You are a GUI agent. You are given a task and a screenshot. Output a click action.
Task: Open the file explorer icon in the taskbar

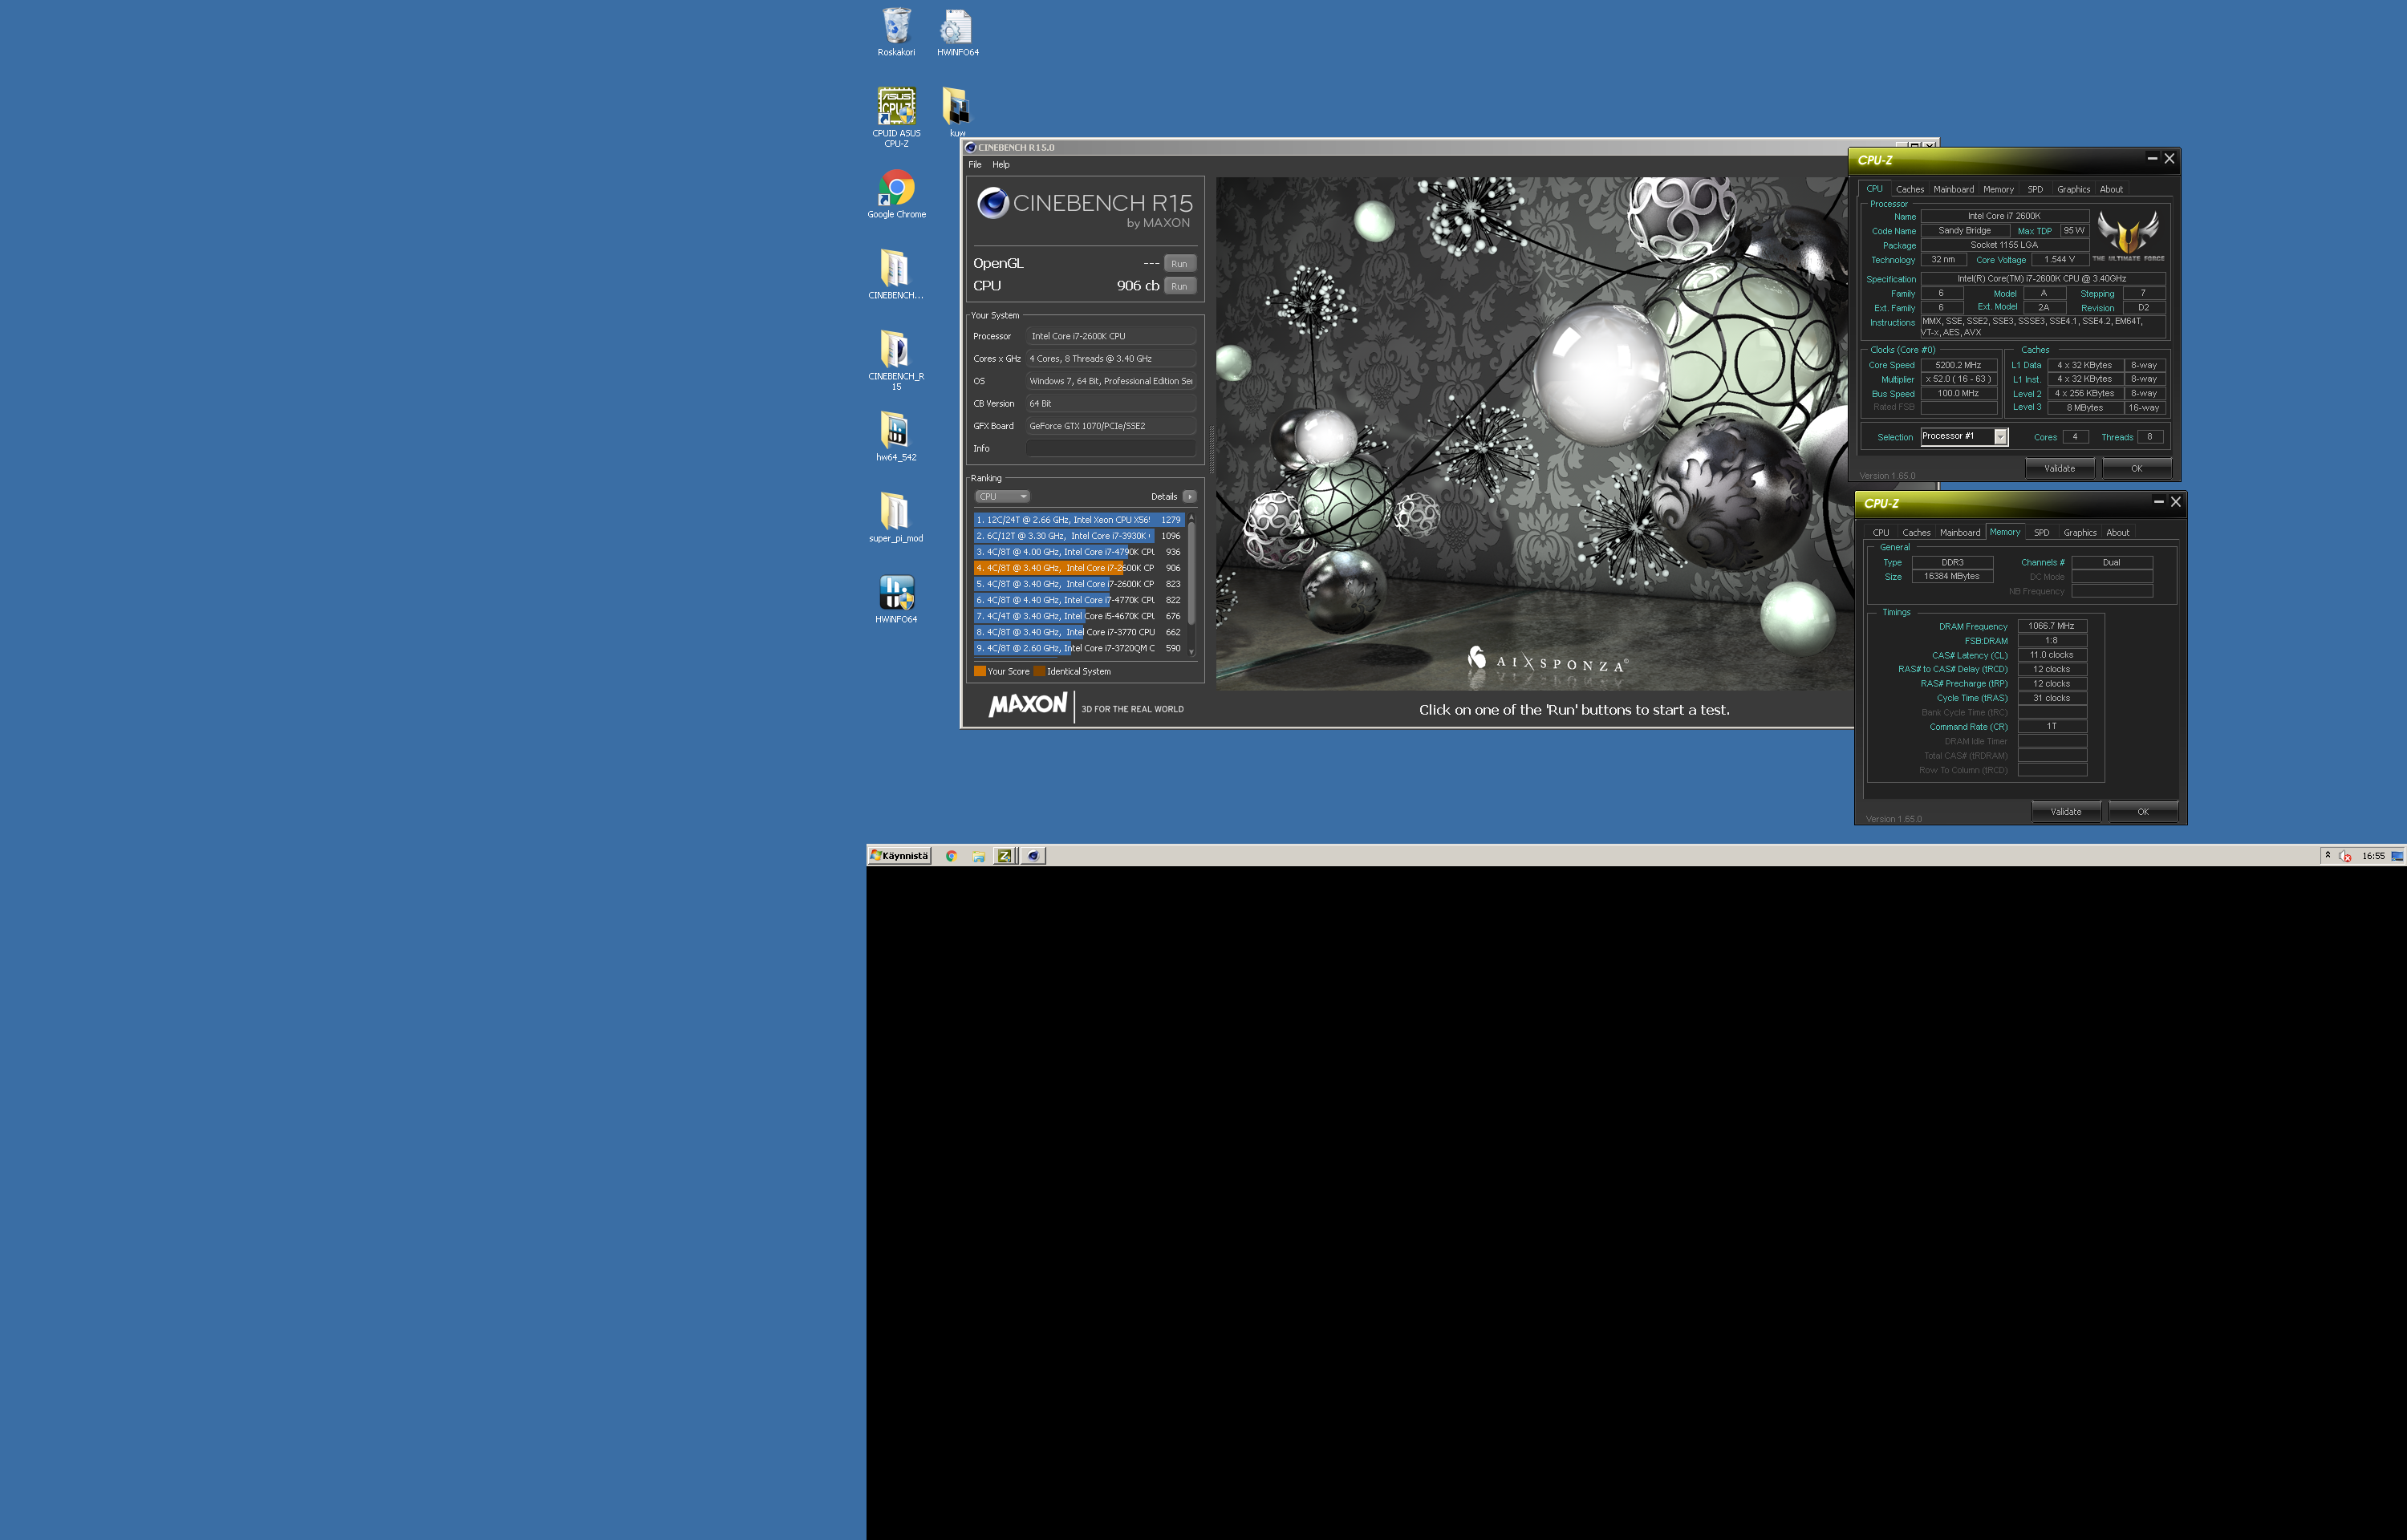(x=978, y=856)
